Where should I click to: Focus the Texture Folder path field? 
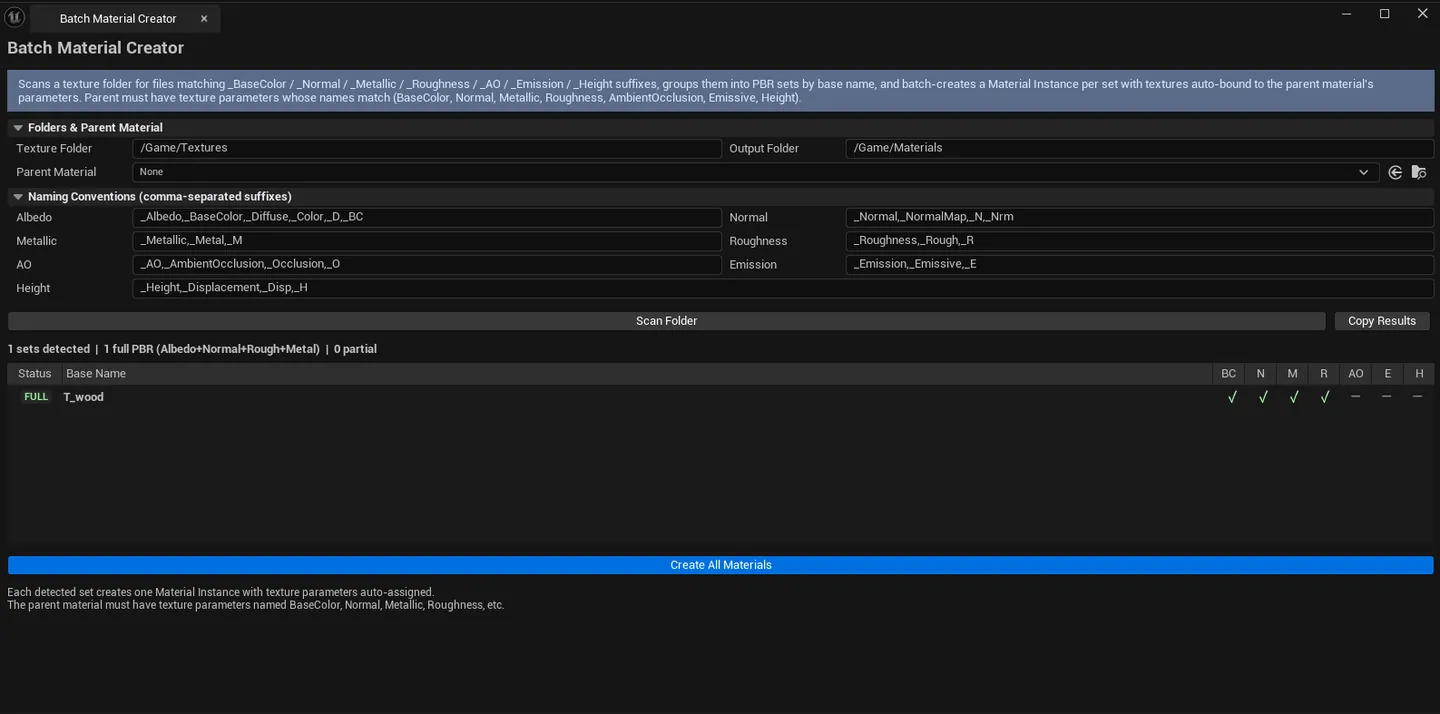pyautogui.click(x=427, y=148)
